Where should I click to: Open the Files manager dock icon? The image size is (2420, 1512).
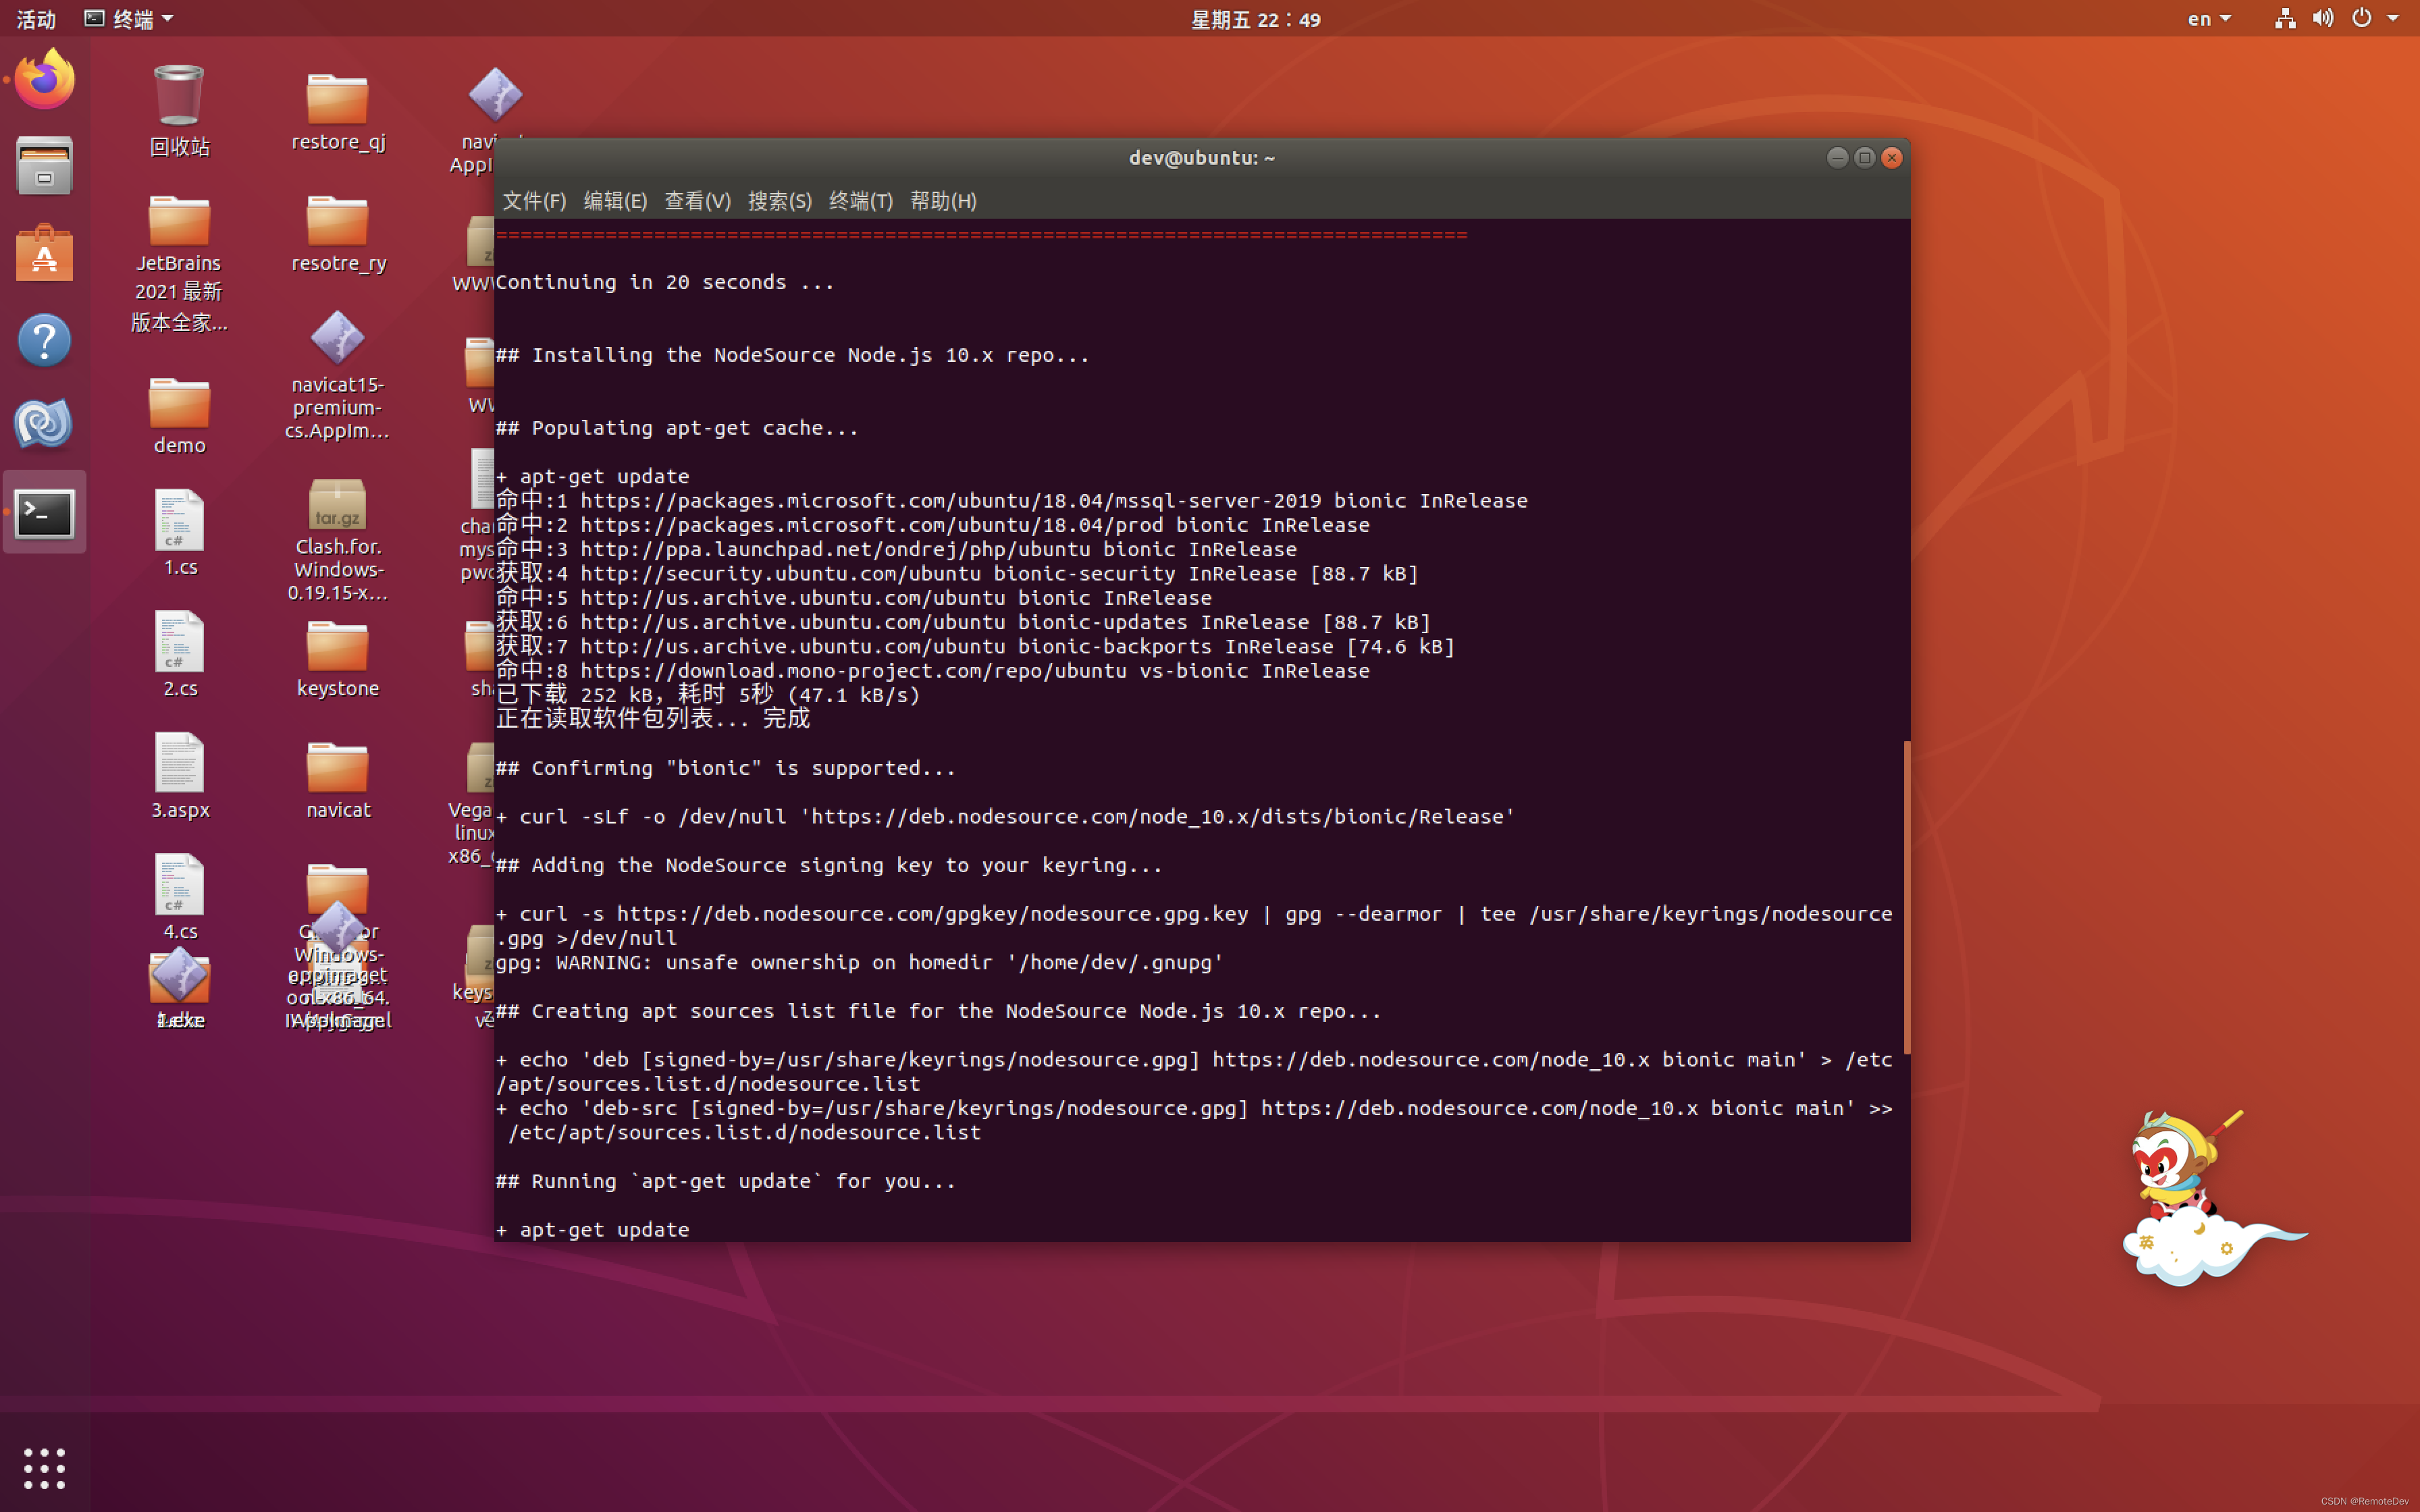pos(44,165)
